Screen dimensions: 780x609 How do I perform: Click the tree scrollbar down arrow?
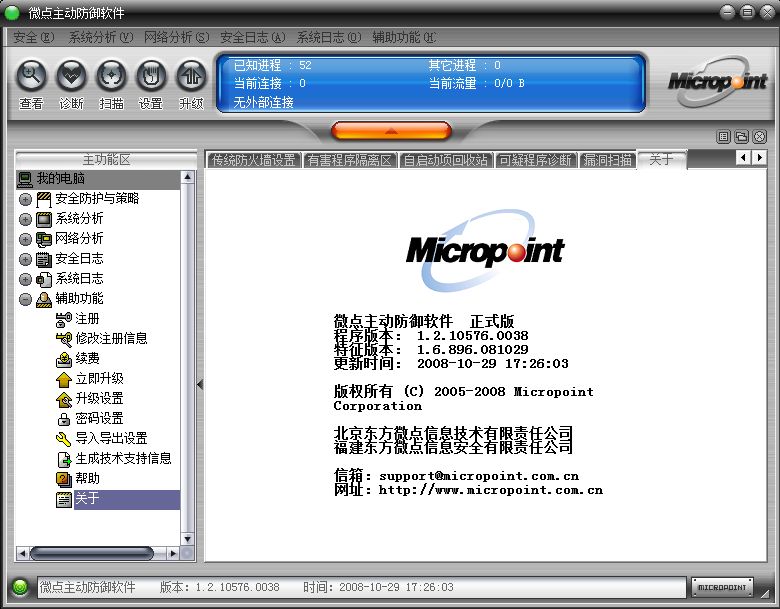(x=188, y=539)
